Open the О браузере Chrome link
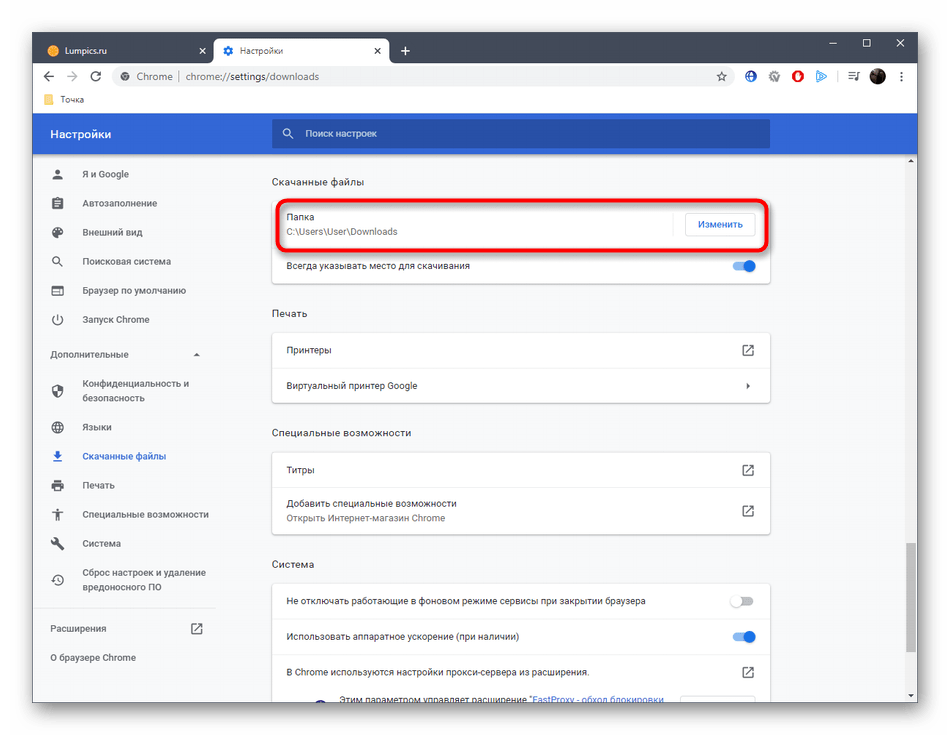Image resolution: width=950 pixels, height=735 pixels. click(93, 658)
